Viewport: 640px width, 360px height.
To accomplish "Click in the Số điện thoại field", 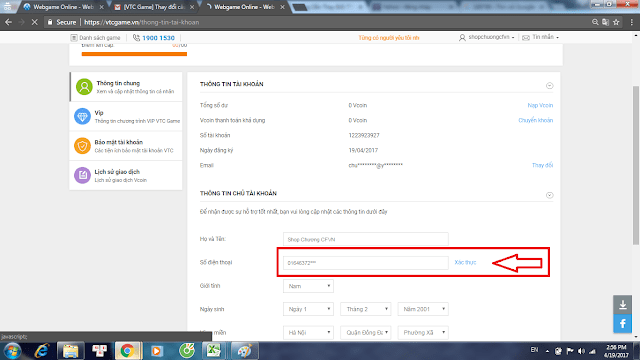I will tap(366, 263).
